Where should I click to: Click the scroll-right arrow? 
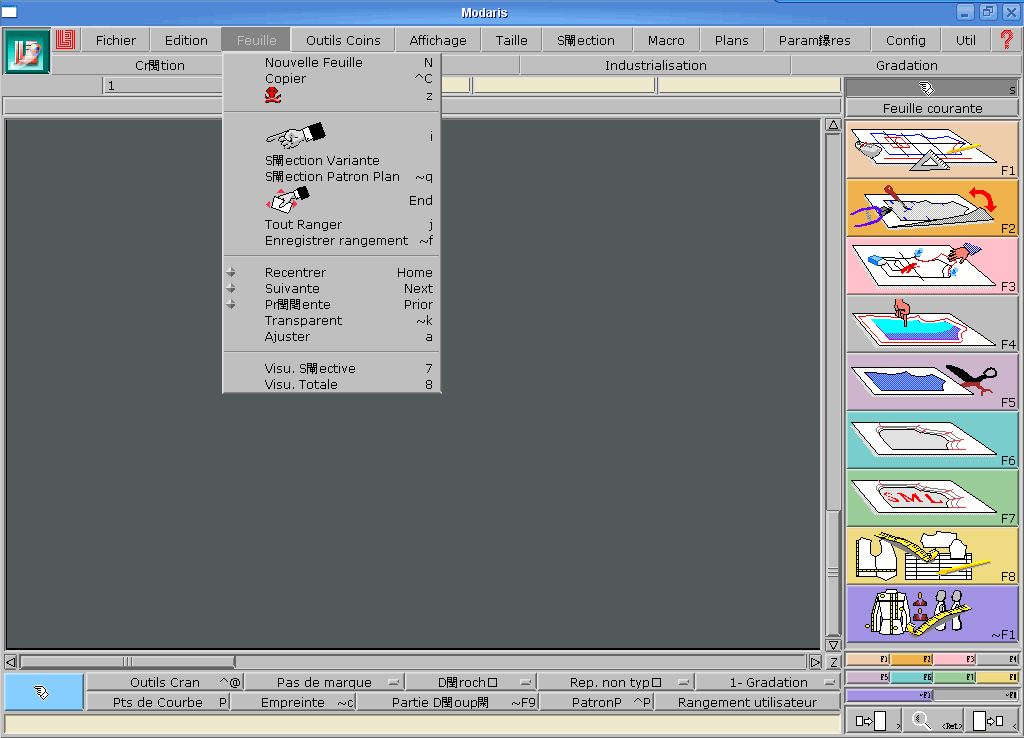click(x=815, y=662)
